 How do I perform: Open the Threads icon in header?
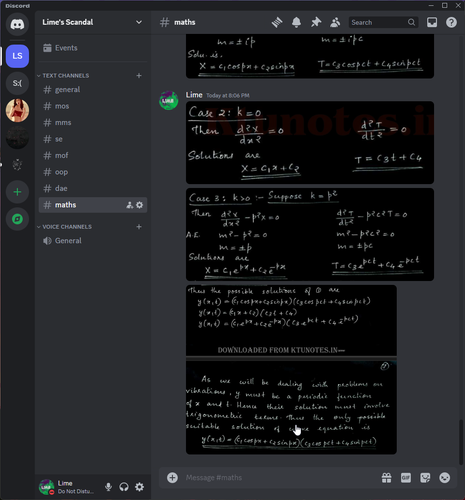[x=277, y=22]
